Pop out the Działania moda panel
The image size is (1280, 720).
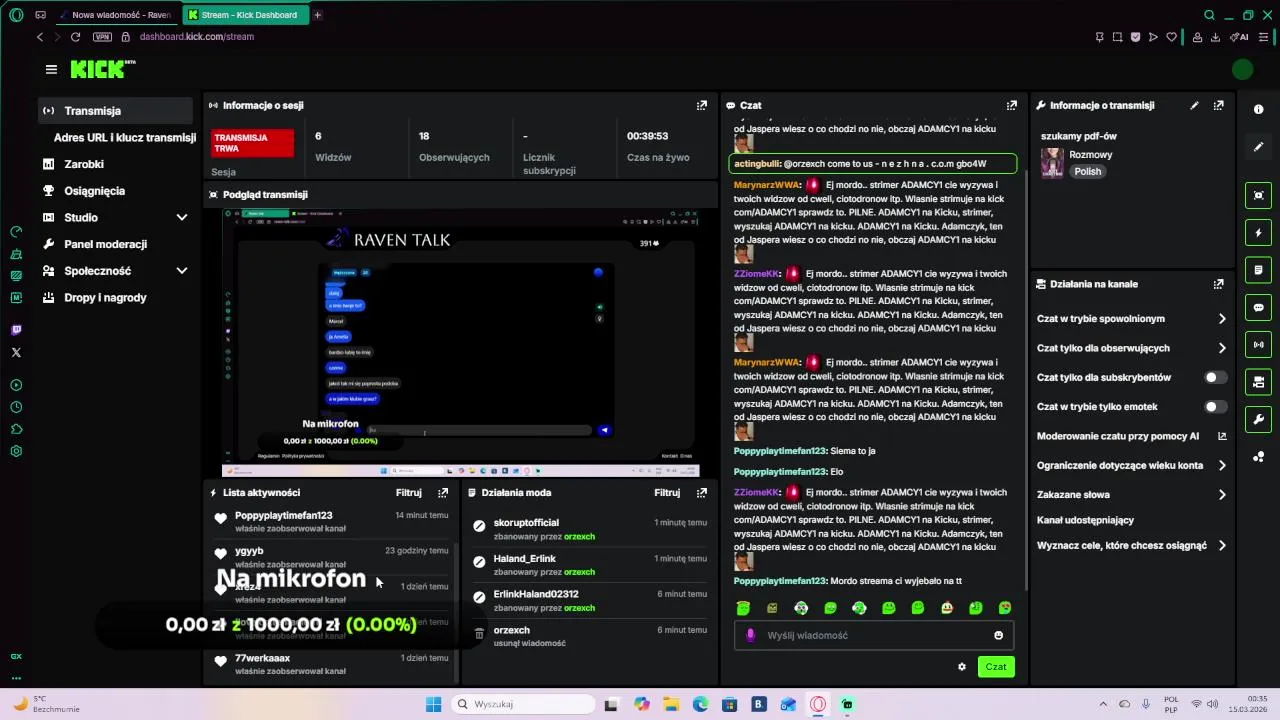pos(702,492)
